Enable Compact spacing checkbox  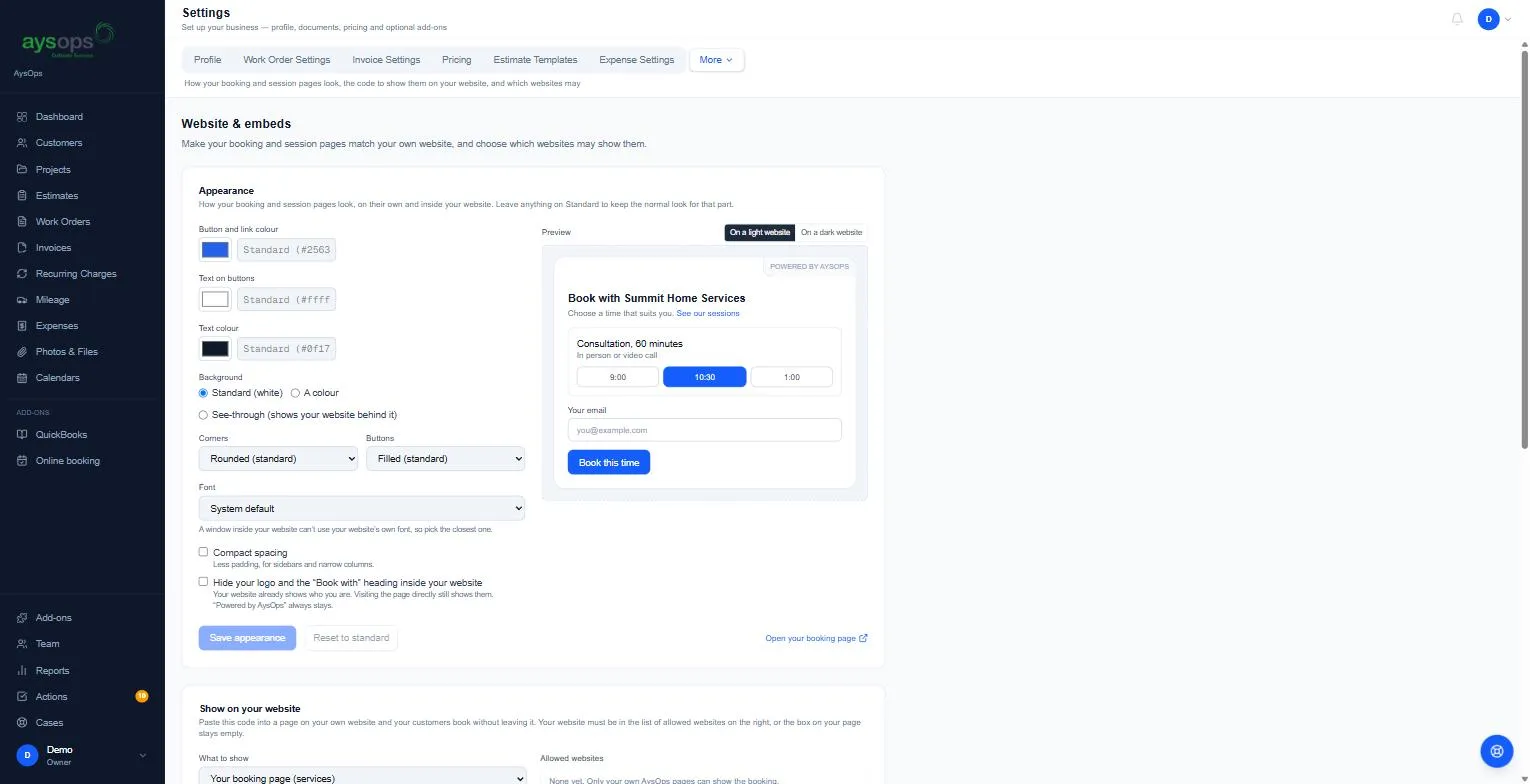point(203,552)
